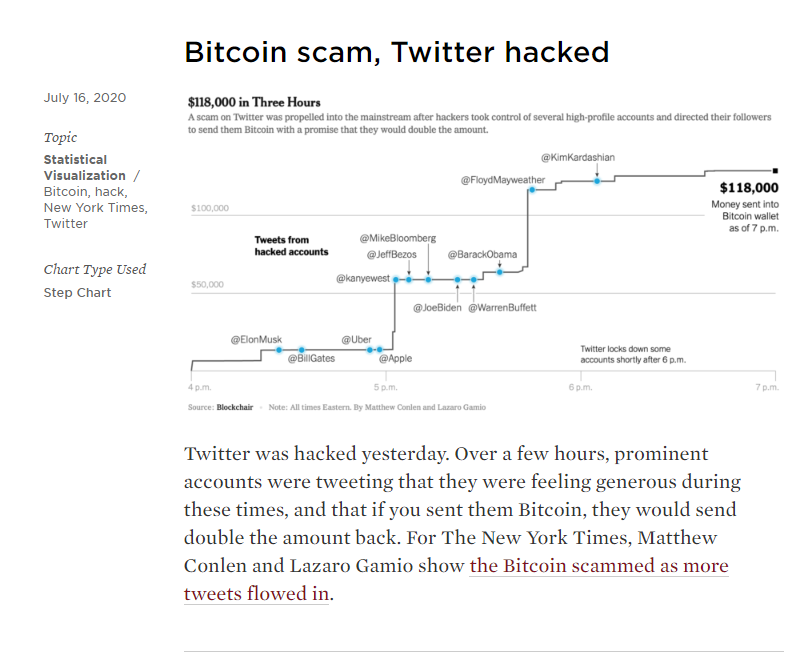The width and height of the screenshot is (809, 652).
Task: Click the @ElonMusk tweet marker dot
Action: (x=279, y=350)
